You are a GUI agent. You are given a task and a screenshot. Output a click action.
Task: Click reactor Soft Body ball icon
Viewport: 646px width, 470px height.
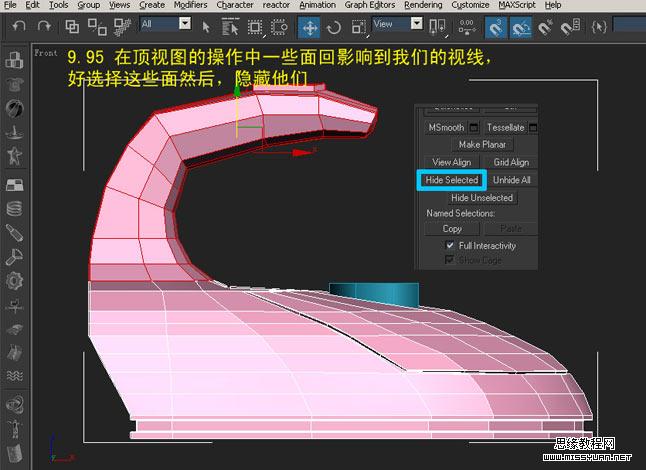tap(14, 108)
